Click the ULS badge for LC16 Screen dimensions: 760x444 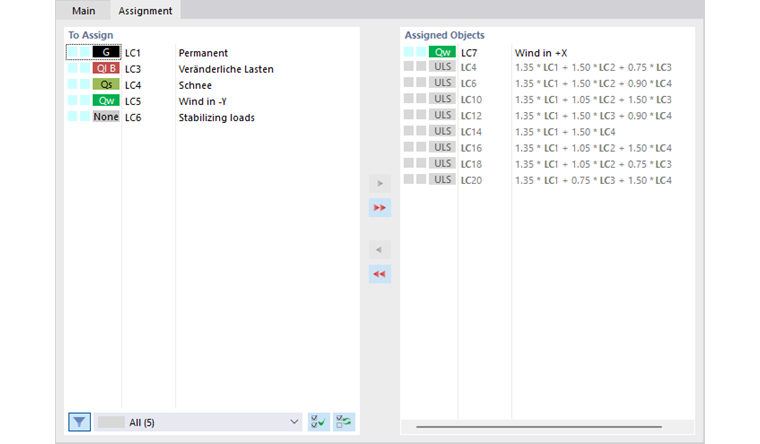pyautogui.click(x=442, y=147)
